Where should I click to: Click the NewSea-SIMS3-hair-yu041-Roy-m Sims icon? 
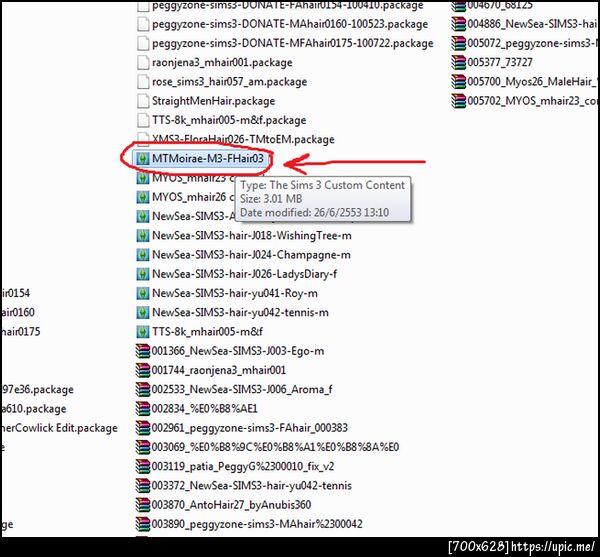[x=143, y=293]
